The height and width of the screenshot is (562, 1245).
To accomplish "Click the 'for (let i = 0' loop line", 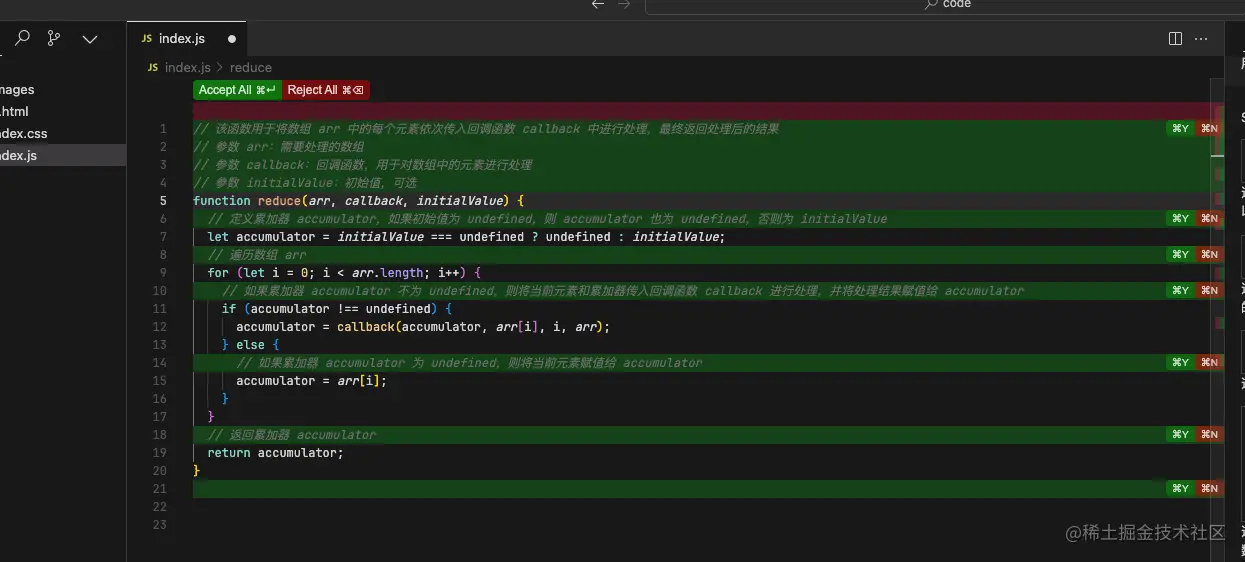I will click(x=344, y=272).
